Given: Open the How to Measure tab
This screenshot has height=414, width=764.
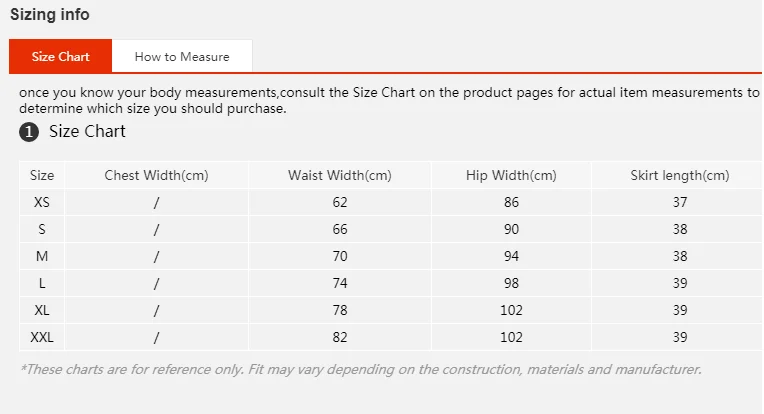Looking at the screenshot, I should [182, 57].
